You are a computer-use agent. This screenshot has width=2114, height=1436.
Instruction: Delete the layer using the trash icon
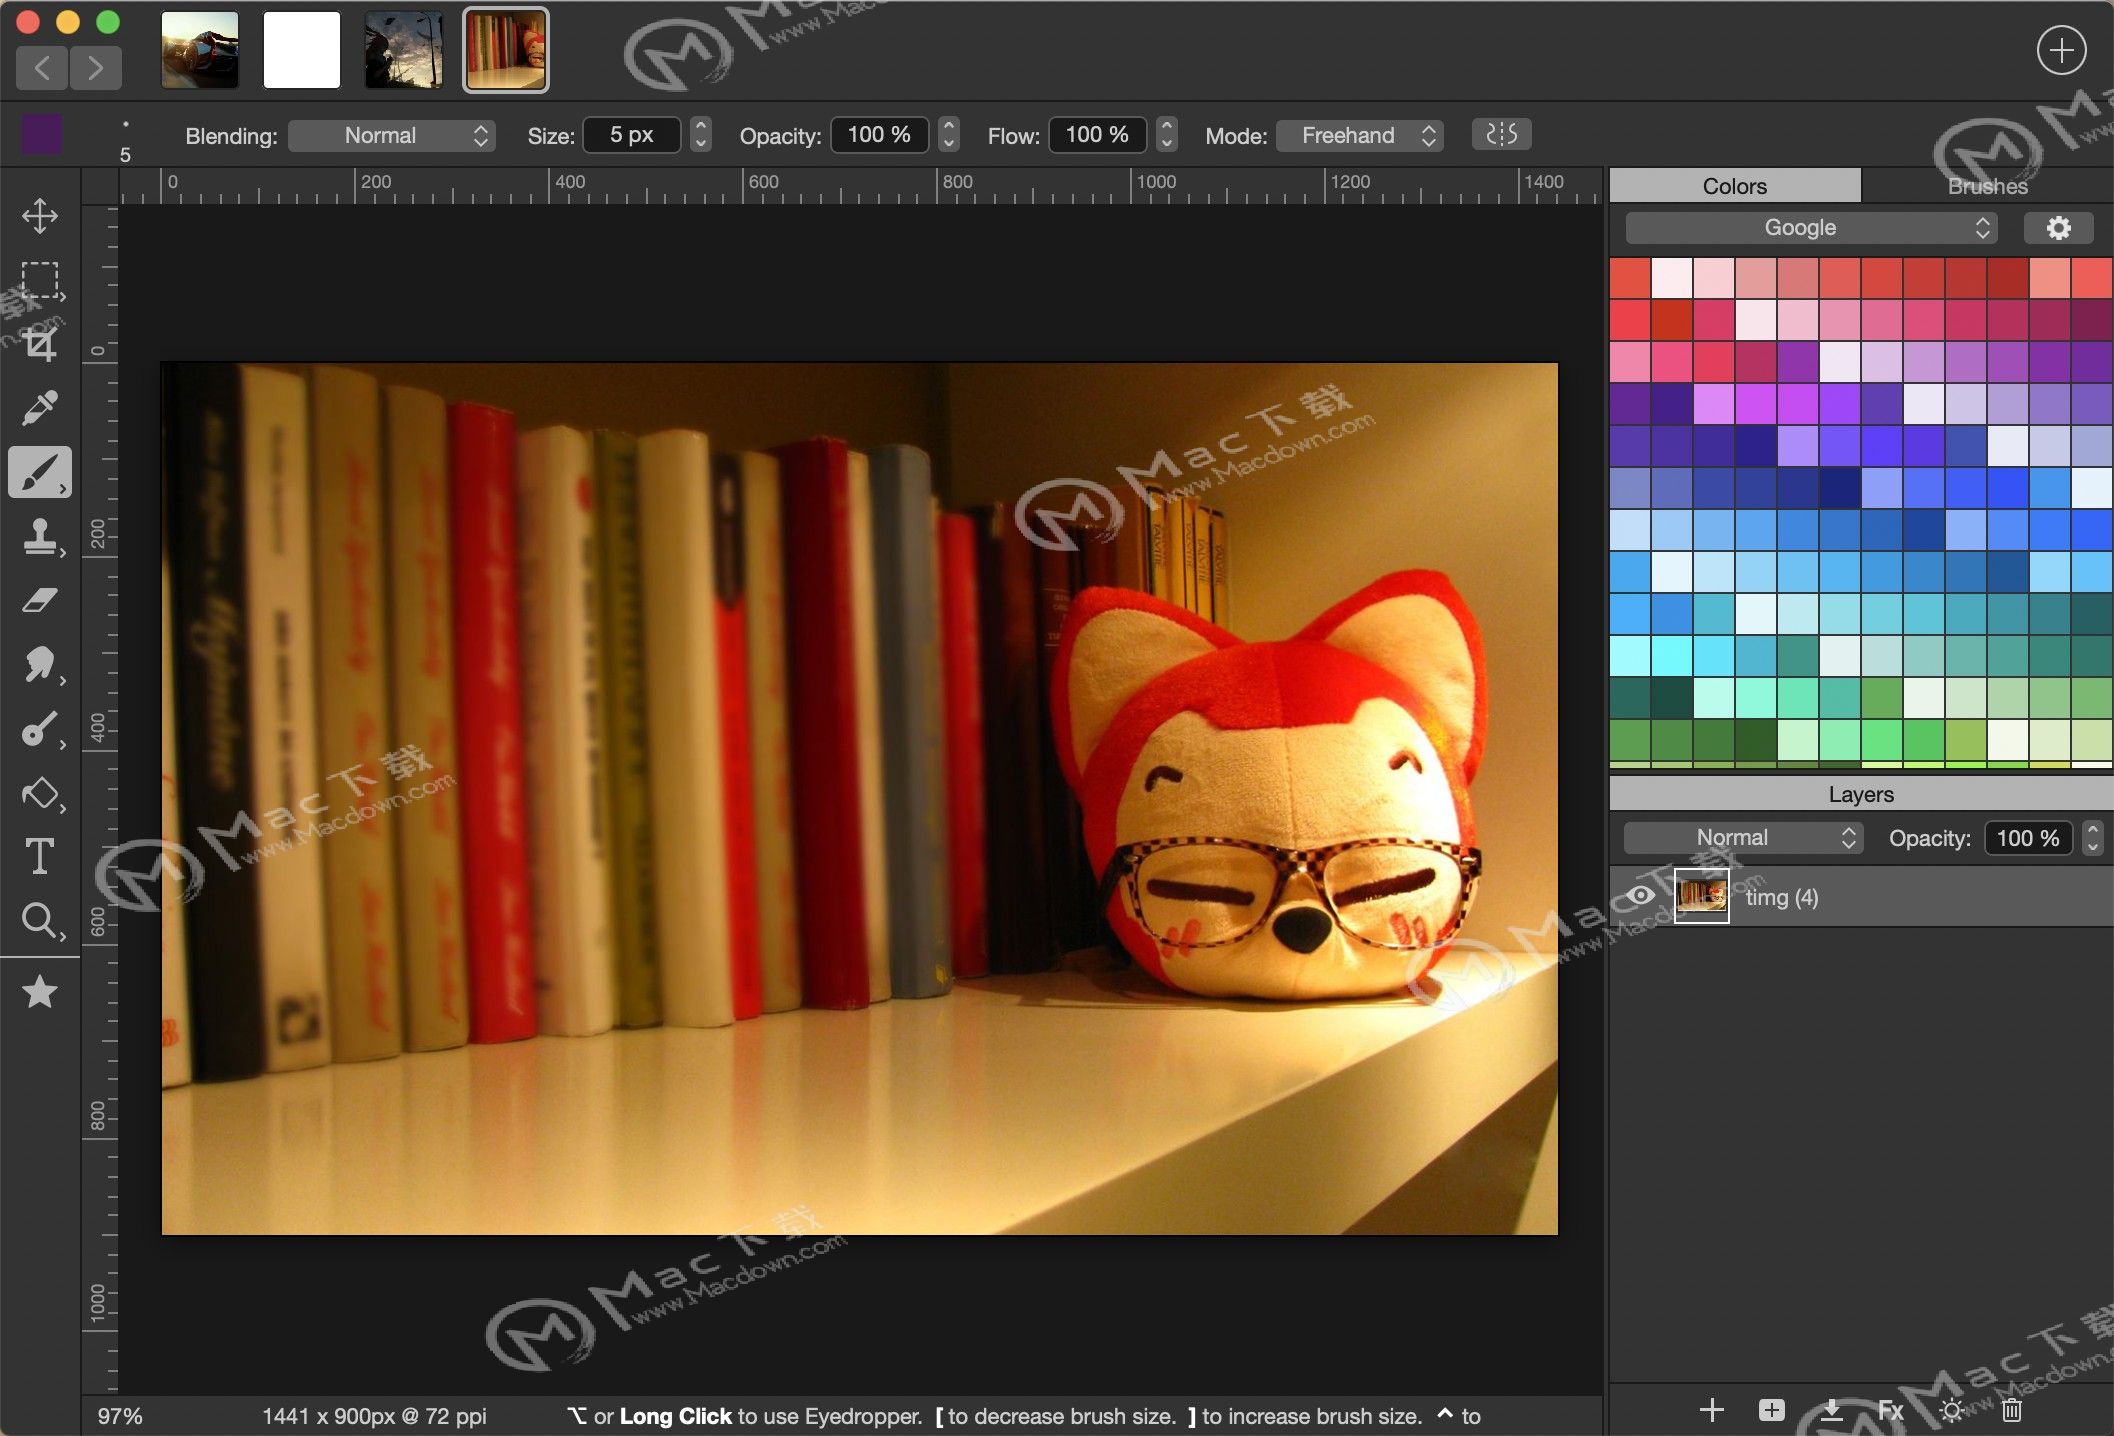[x=2013, y=1410]
